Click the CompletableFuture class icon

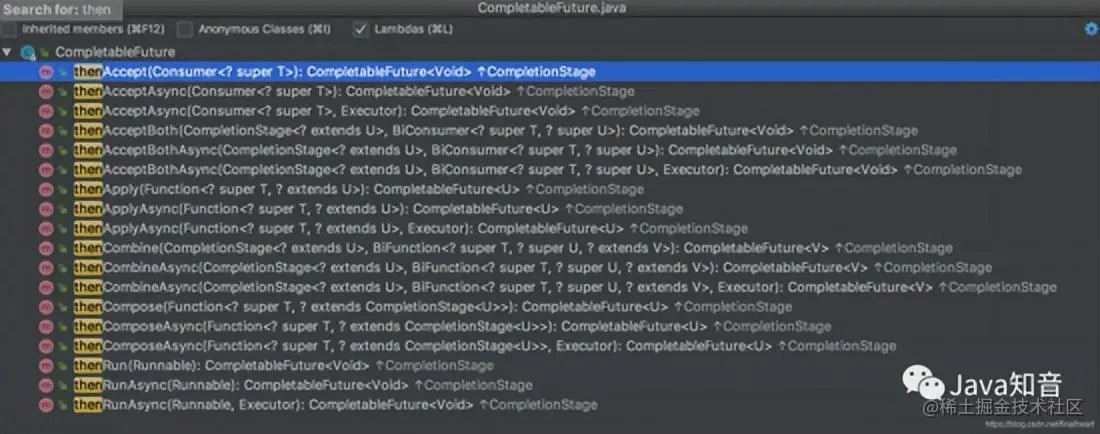point(30,51)
